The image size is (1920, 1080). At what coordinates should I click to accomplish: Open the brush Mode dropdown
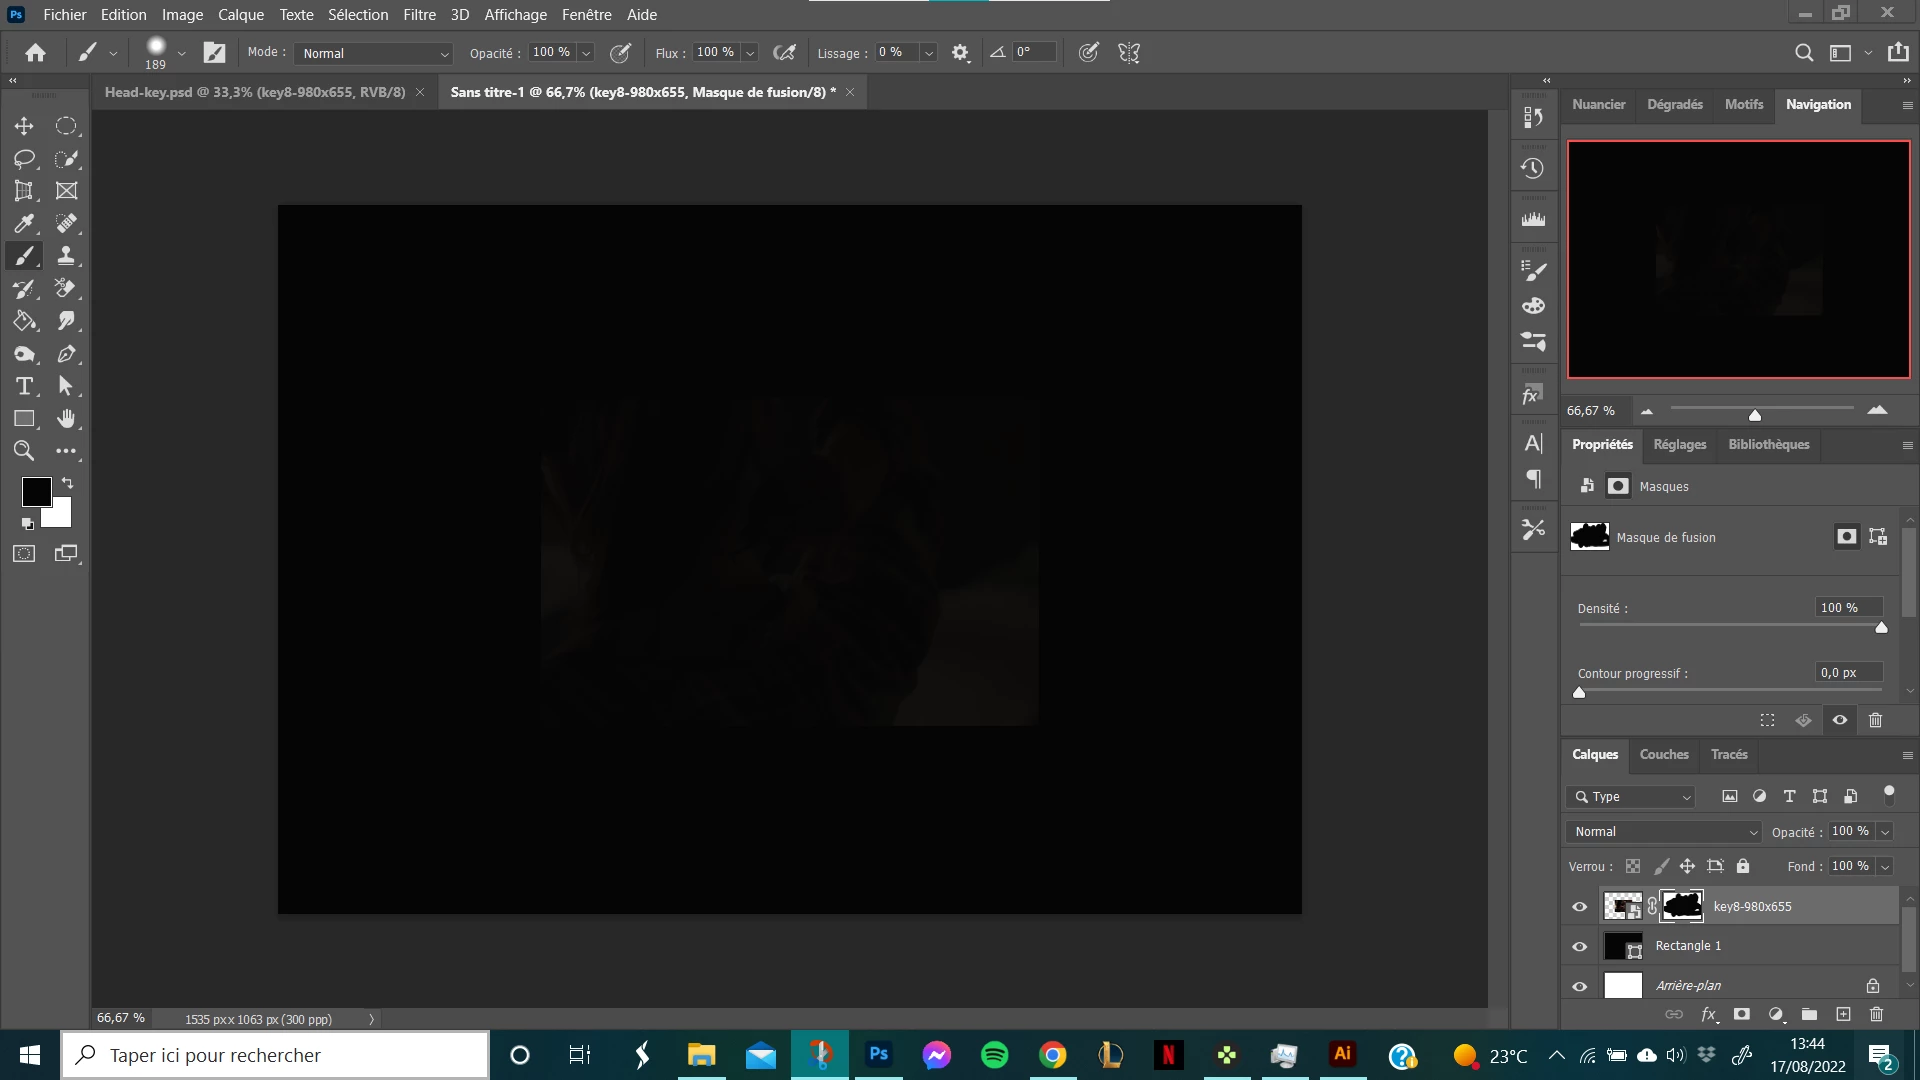pyautogui.click(x=373, y=53)
